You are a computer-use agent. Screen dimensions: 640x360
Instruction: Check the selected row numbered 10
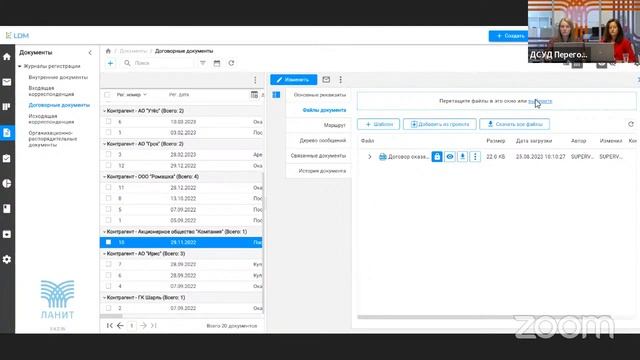click(108, 242)
